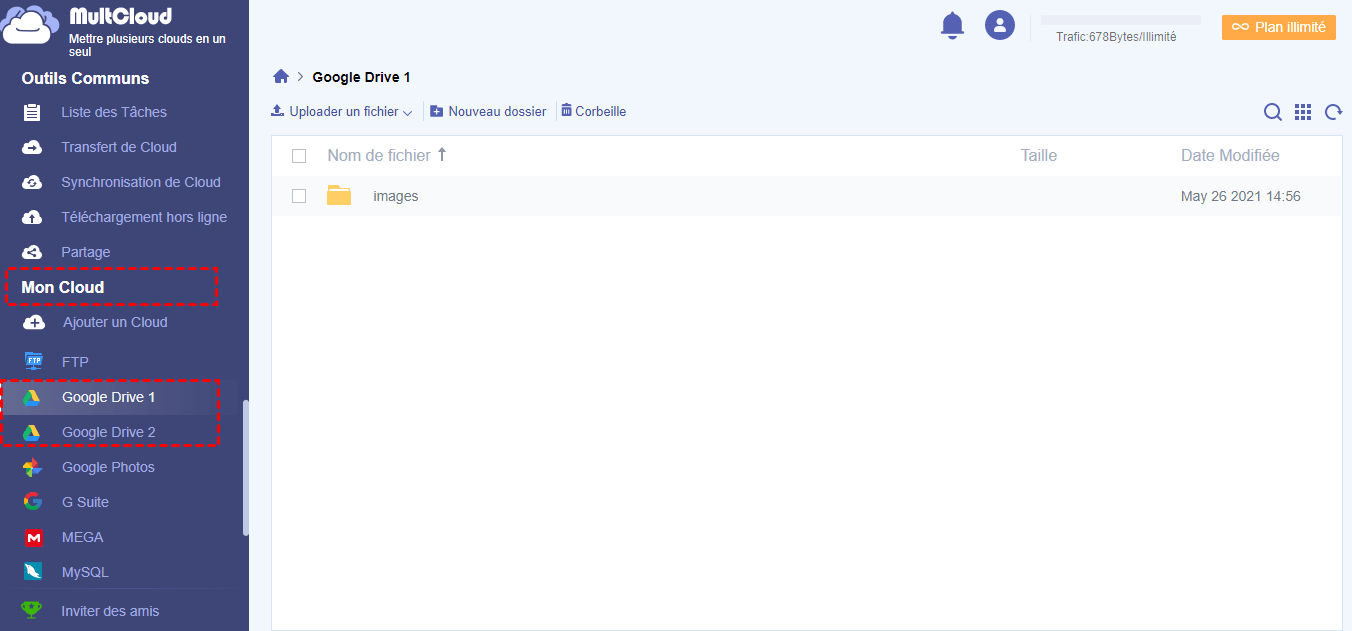Click the images folder icon
The width and height of the screenshot is (1352, 631).
click(x=339, y=196)
